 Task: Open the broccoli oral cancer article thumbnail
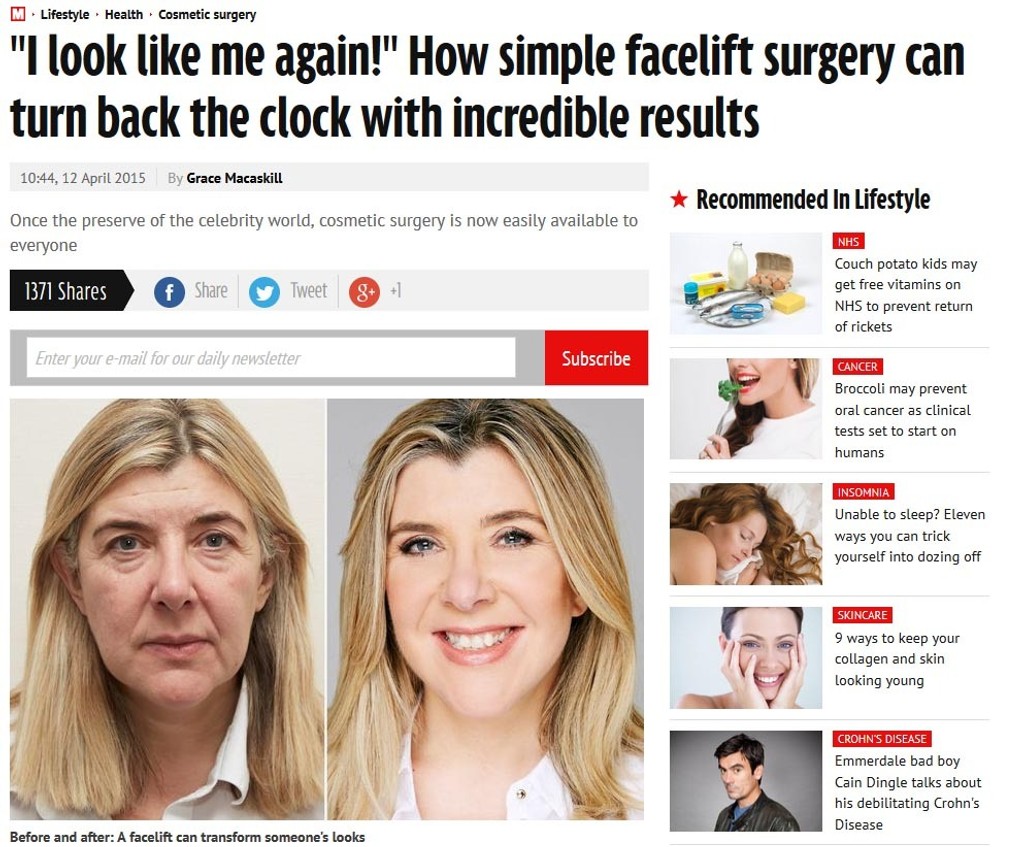[746, 409]
